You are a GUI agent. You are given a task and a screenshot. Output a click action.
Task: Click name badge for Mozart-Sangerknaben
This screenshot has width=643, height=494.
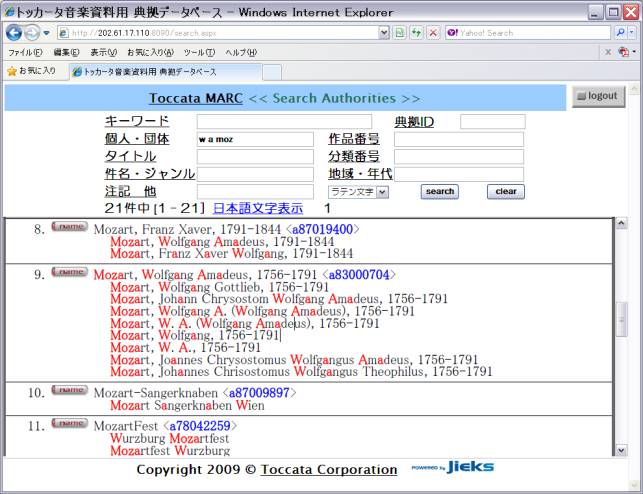coord(69,390)
